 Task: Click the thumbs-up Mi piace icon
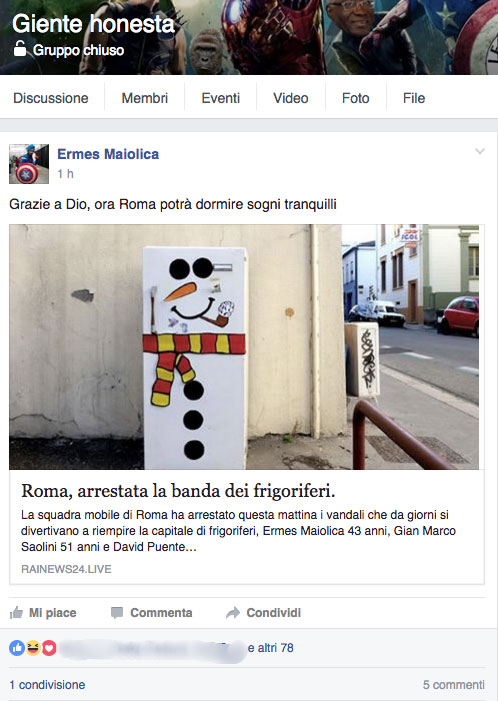(17, 612)
